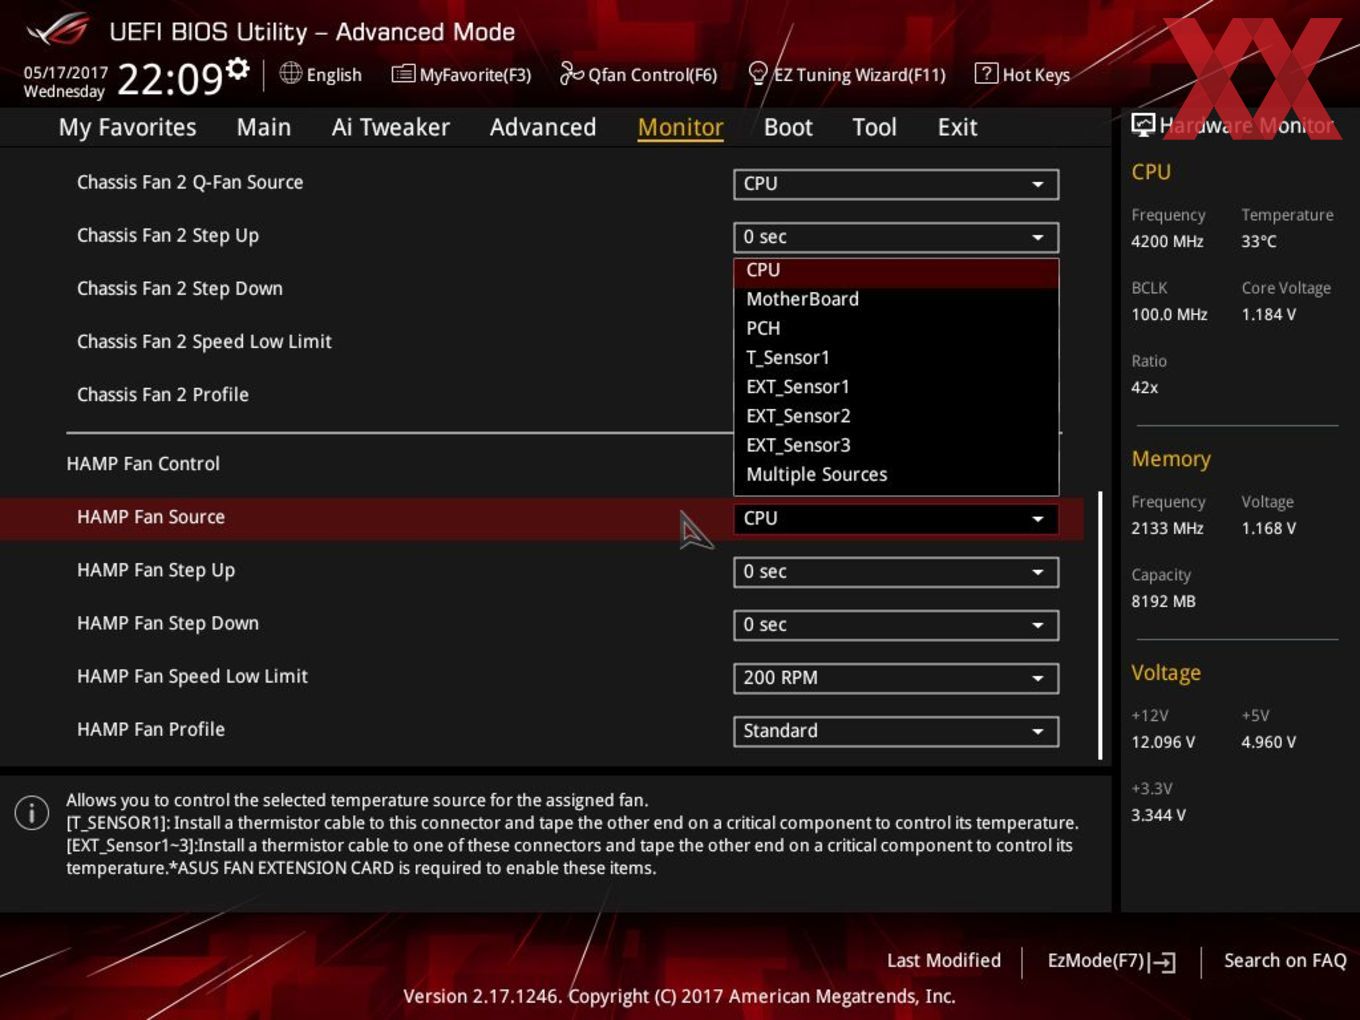This screenshot has width=1360, height=1020.
Task: Open Qfan Control(F6)
Action: click(x=638, y=74)
